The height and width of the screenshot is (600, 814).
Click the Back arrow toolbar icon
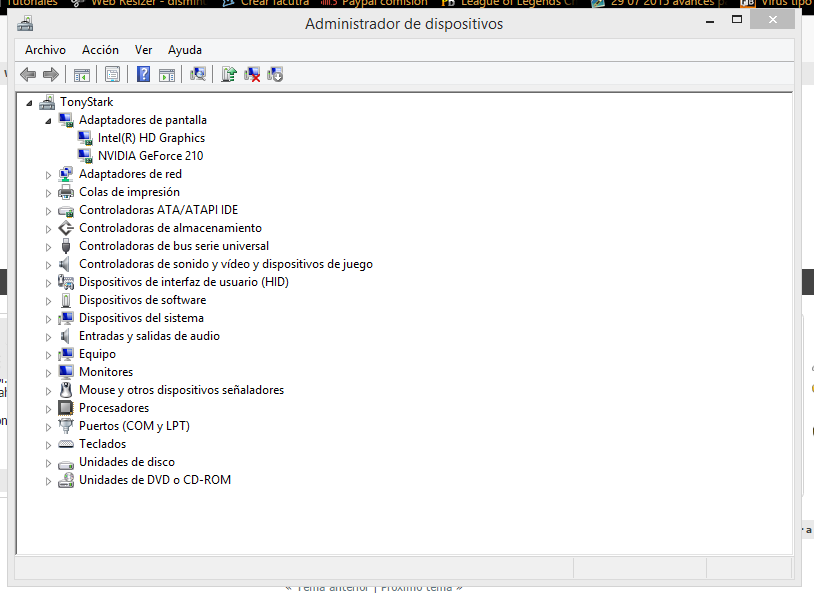click(x=28, y=75)
